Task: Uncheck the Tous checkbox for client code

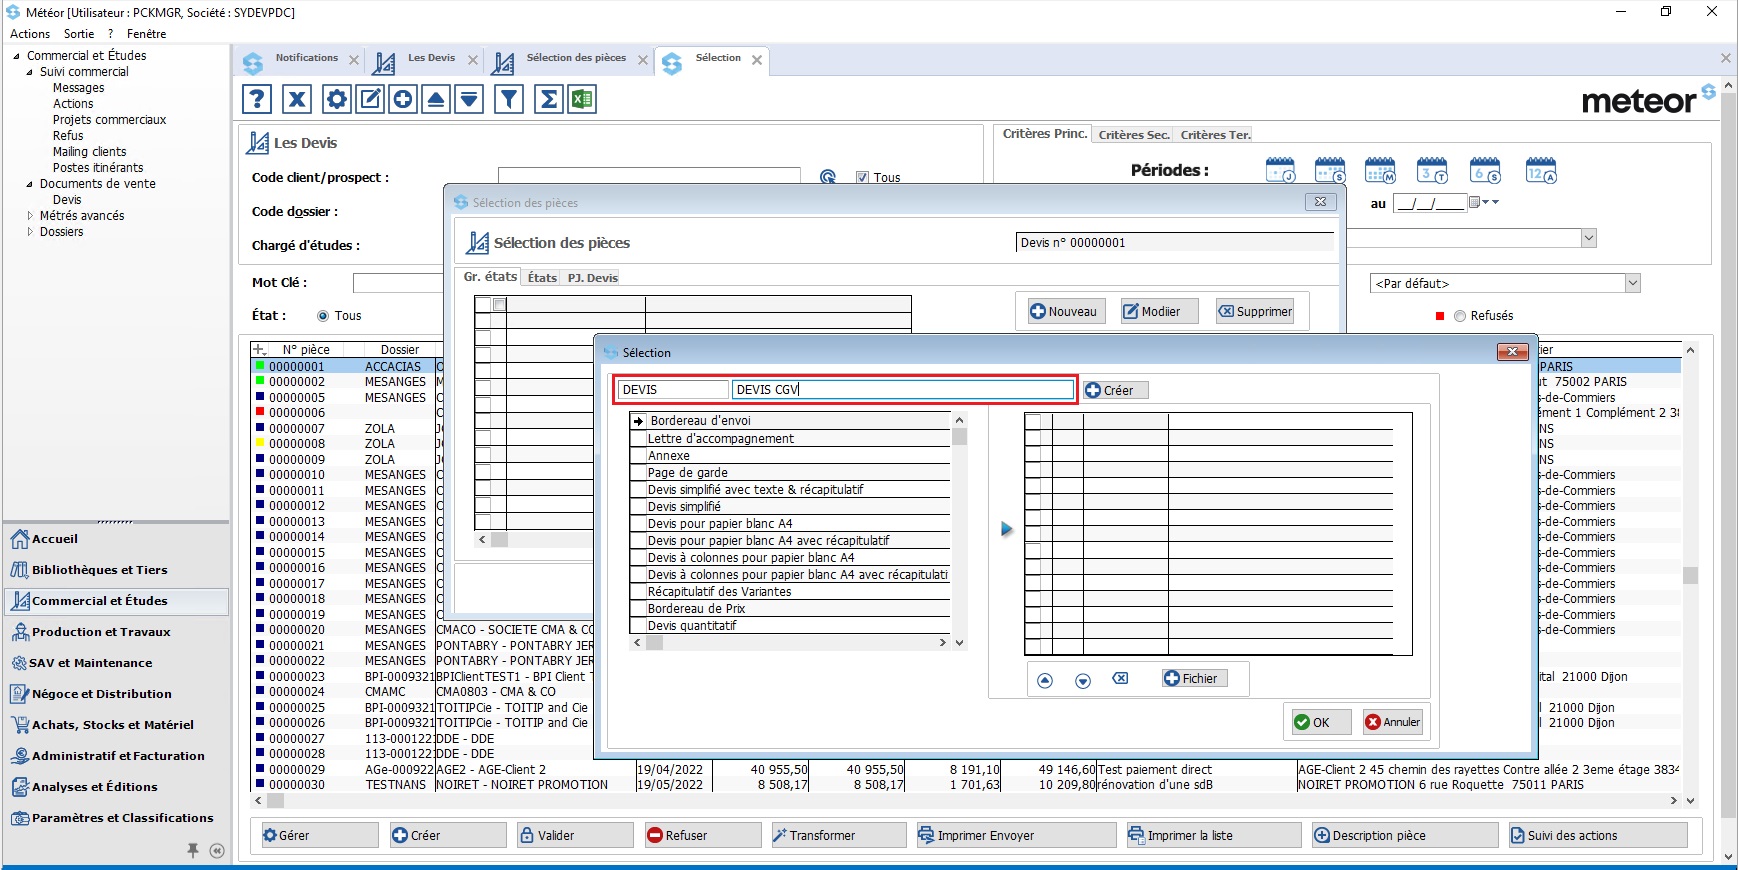Action: pos(862,177)
